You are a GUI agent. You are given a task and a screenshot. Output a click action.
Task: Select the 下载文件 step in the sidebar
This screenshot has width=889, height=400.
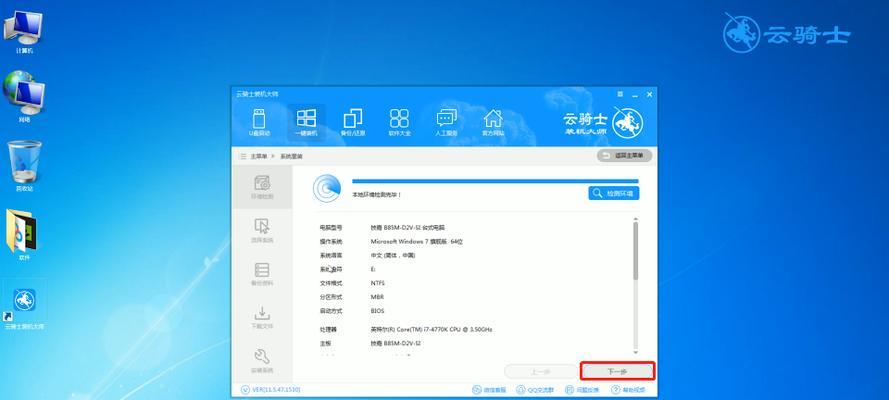point(262,318)
